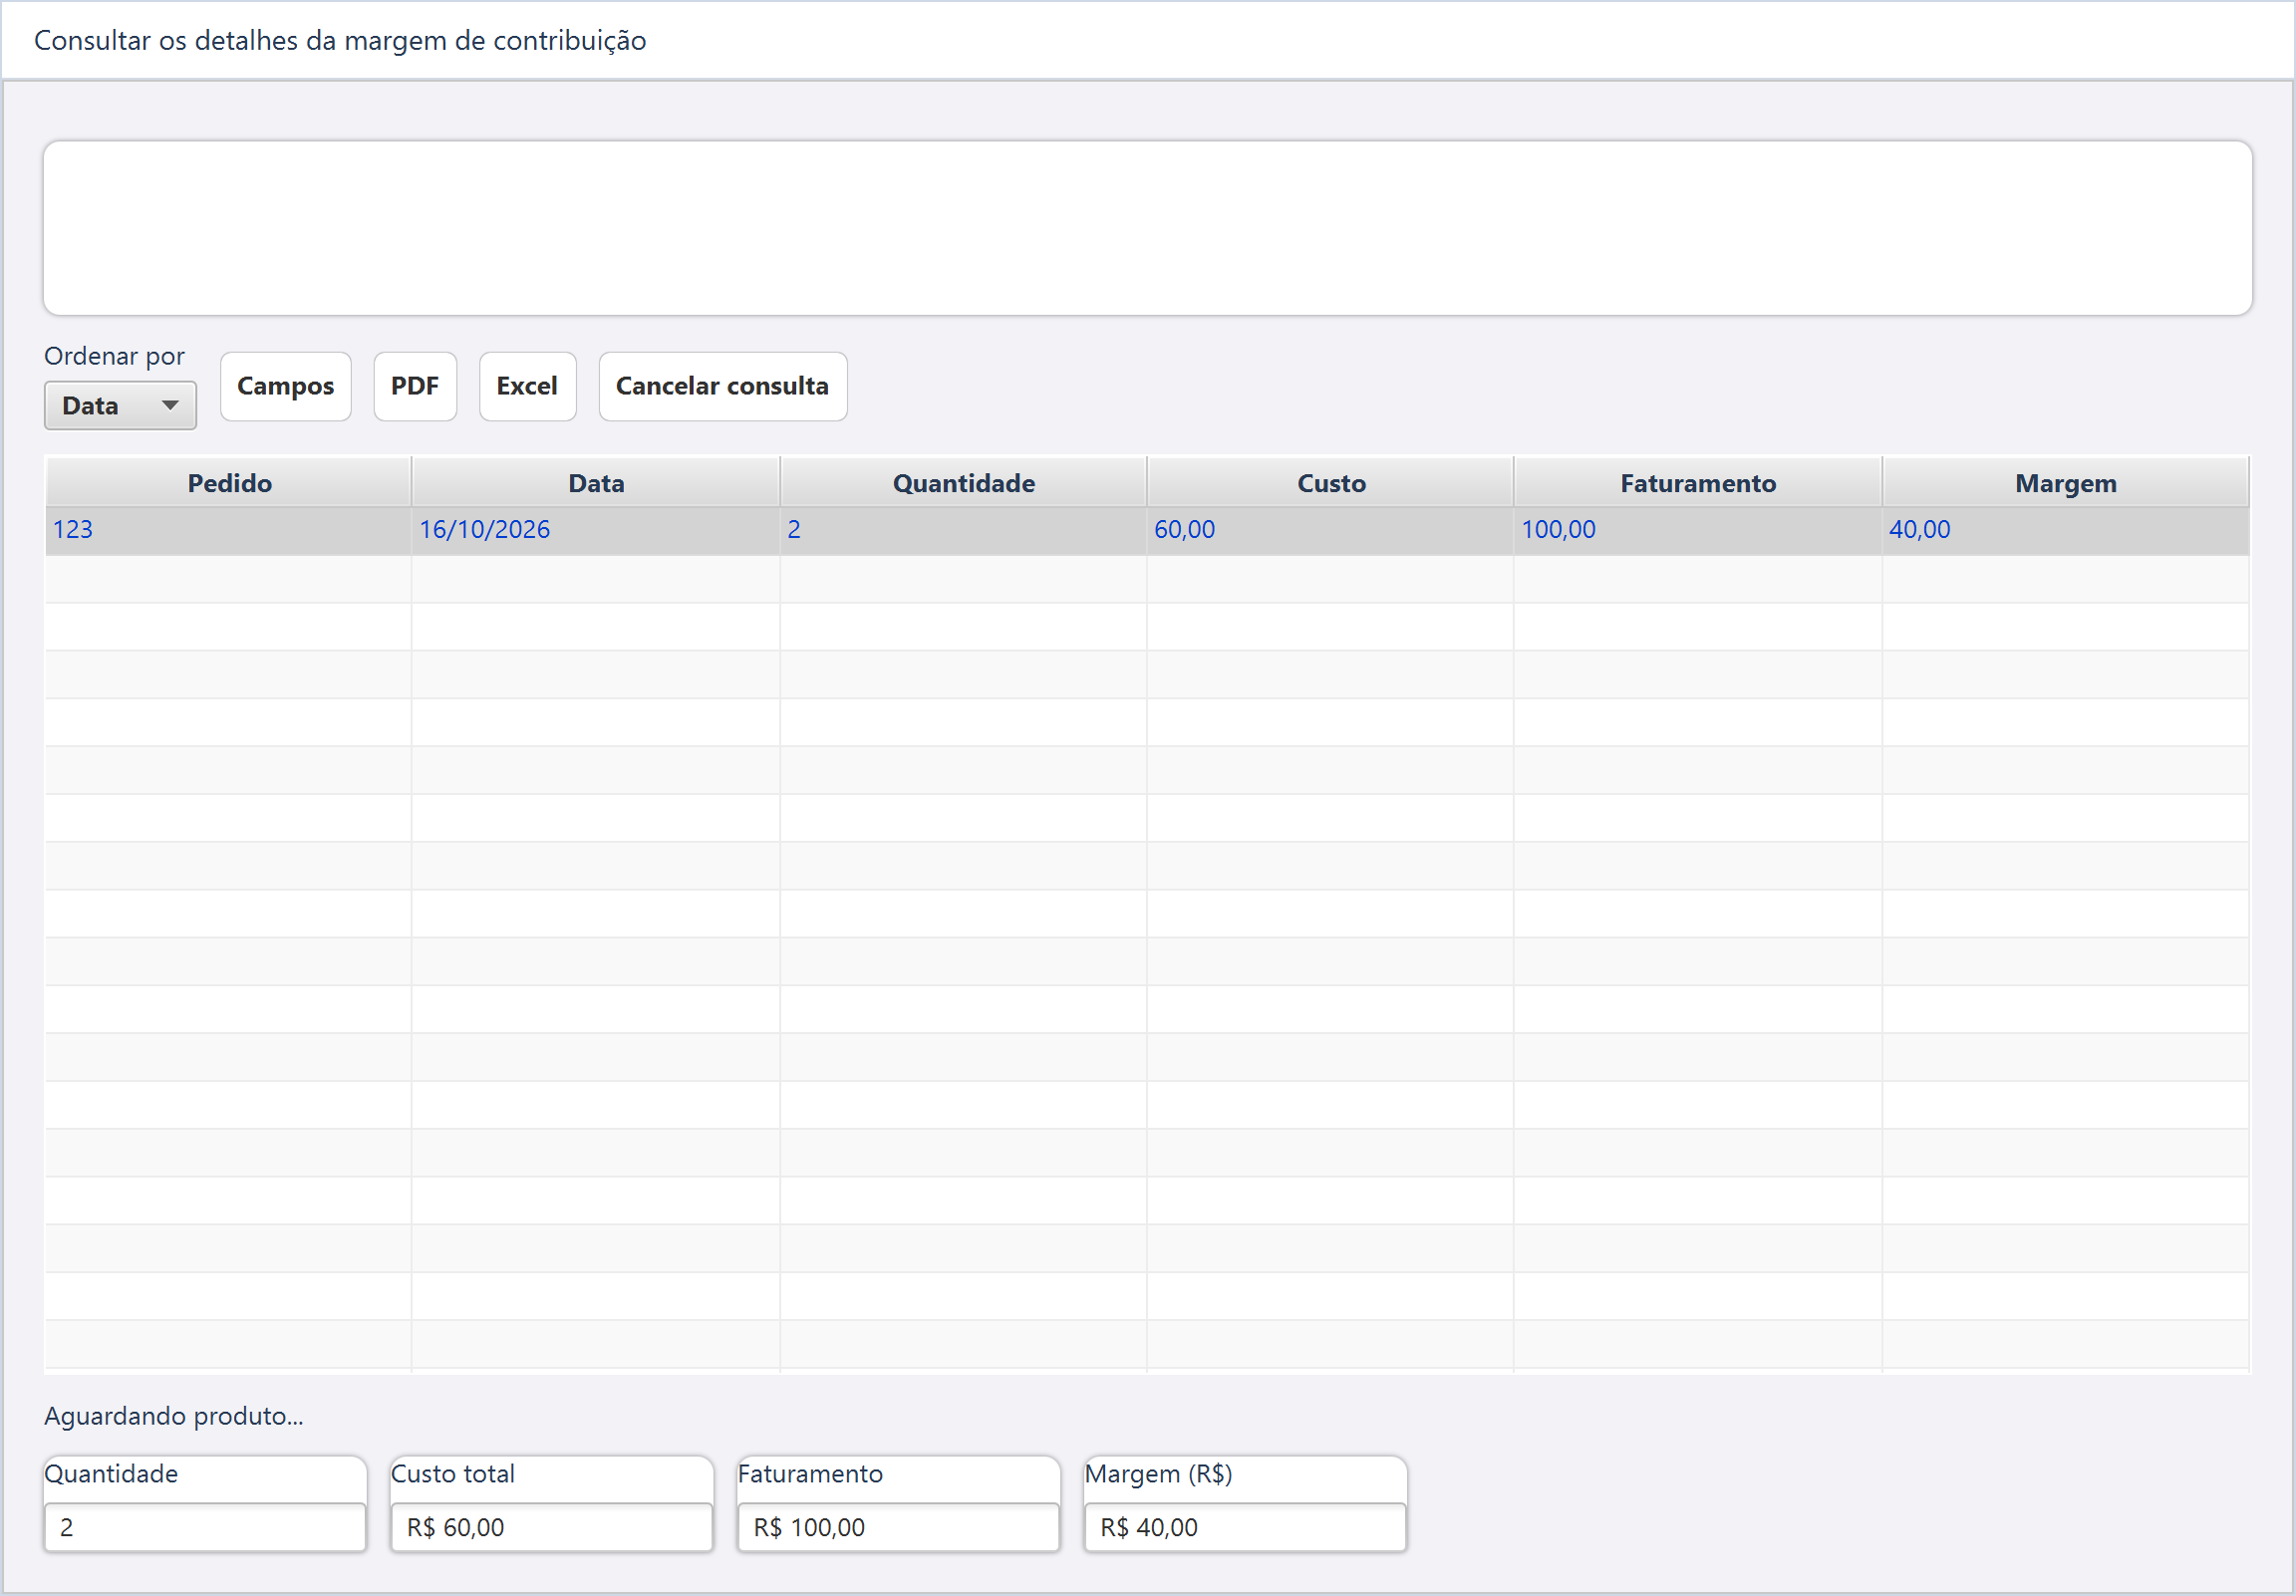Open the Ordenar por Data dropdown
Viewport: 2296px width, 1596px height.
pyautogui.click(x=120, y=405)
